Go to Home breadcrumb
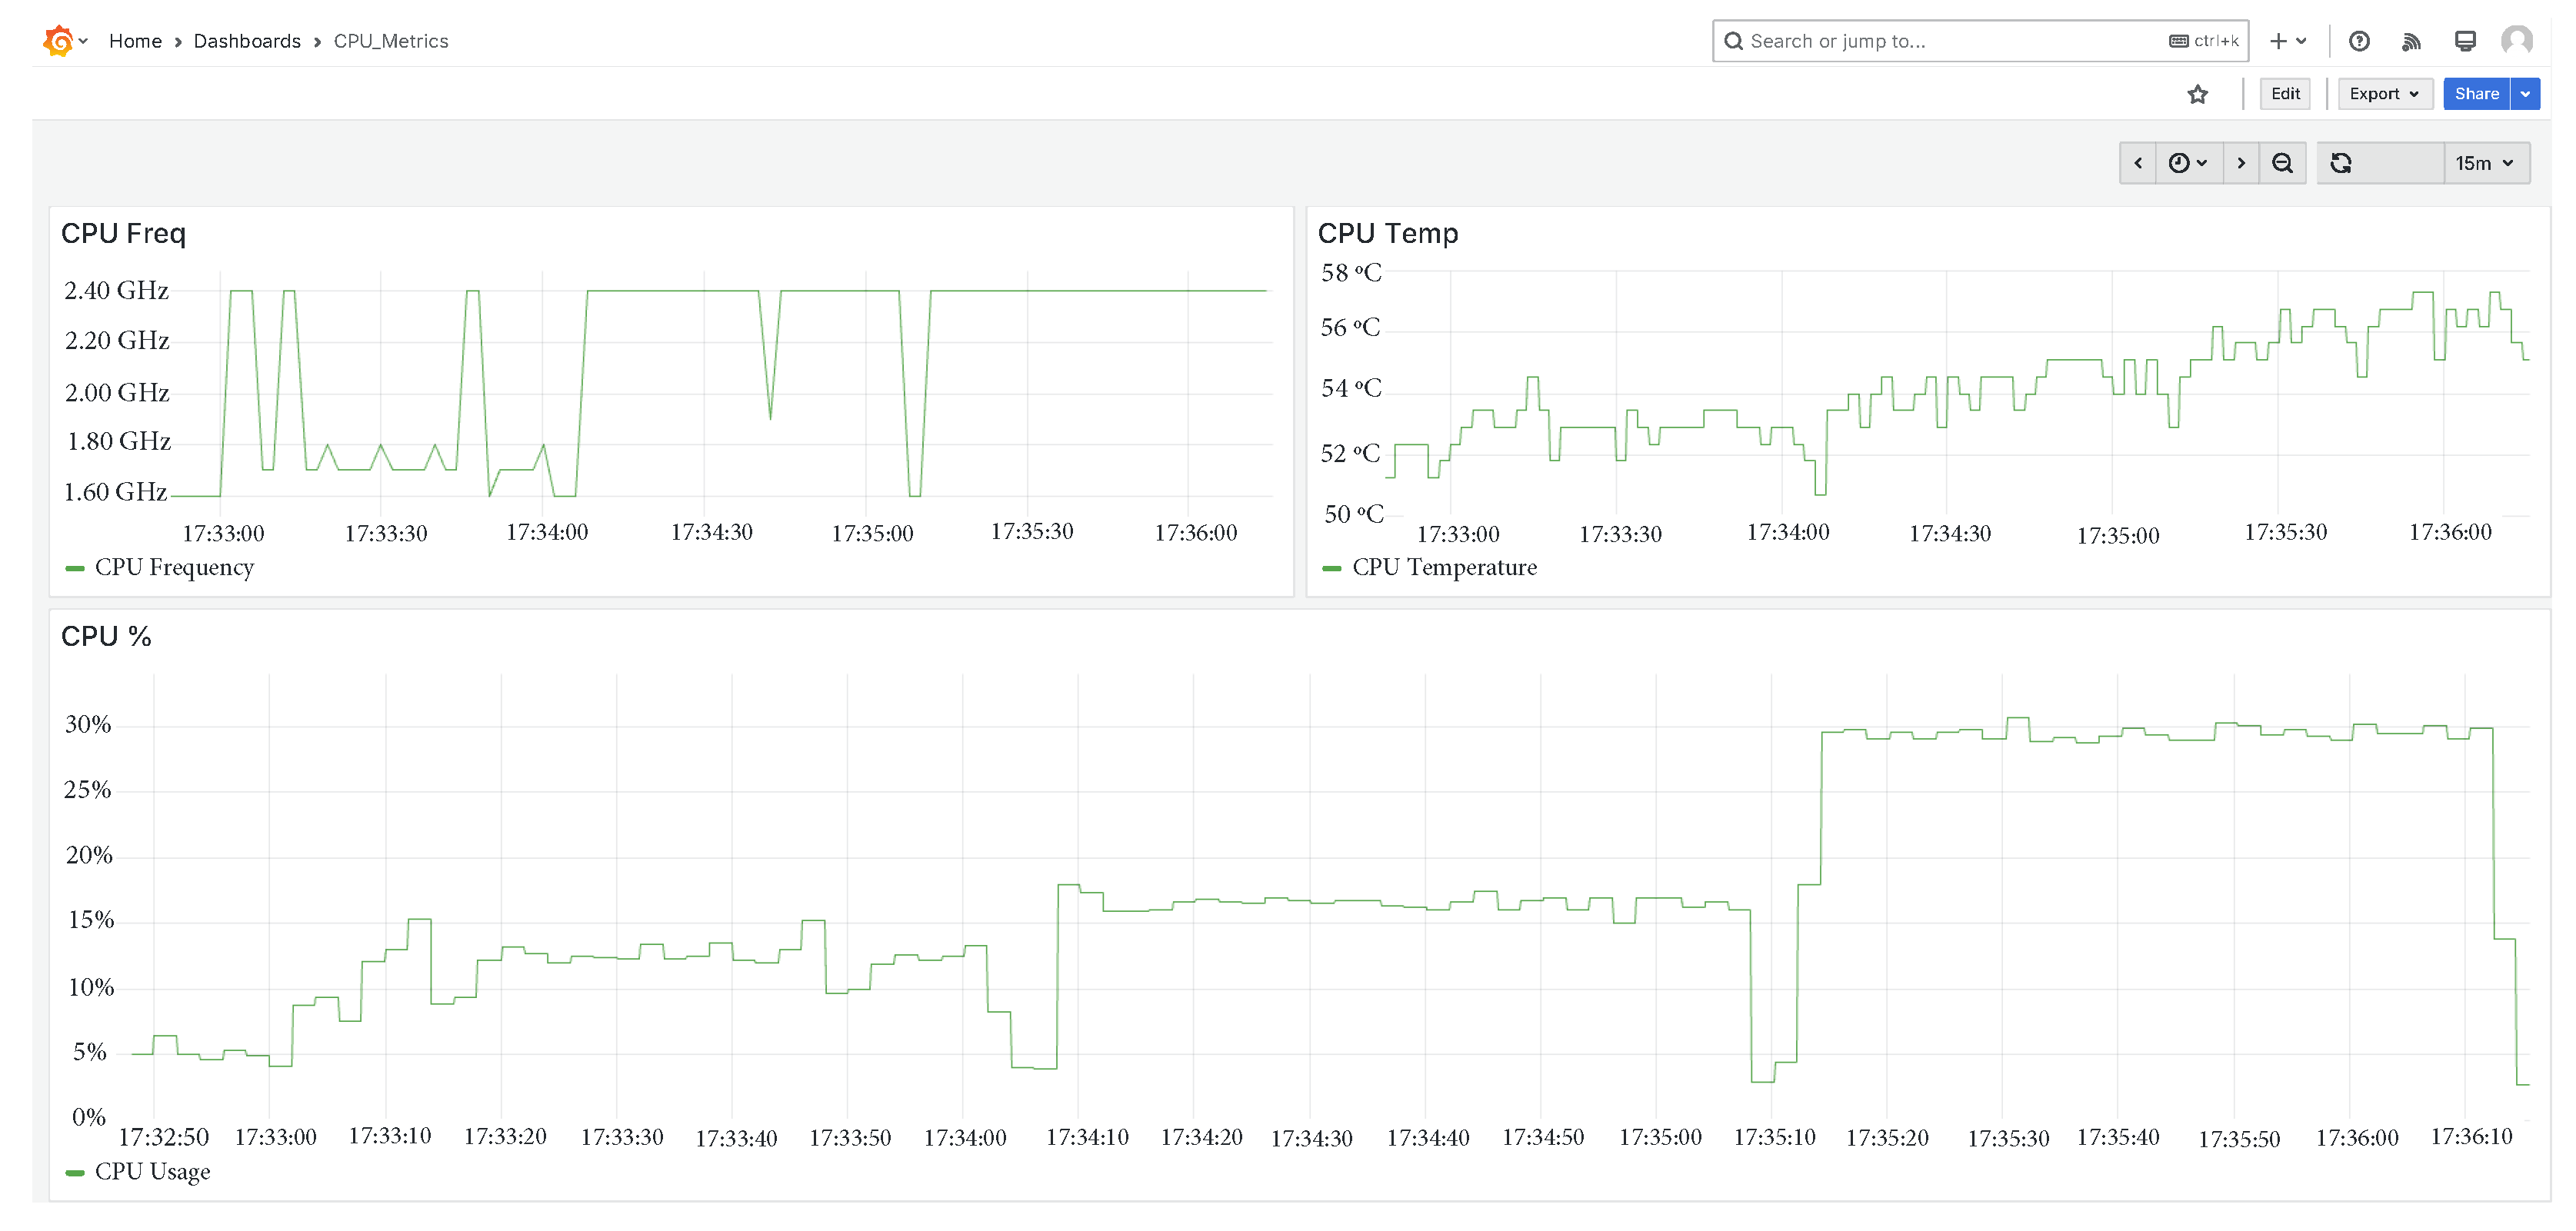 [135, 41]
